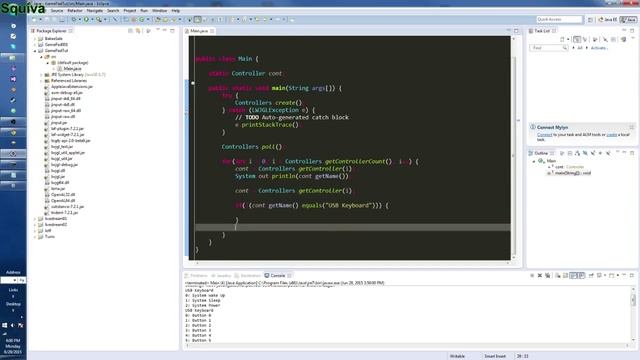Click Synchronize icon in Task List toolbar
This screenshot has width=640, height=360.
(623, 39)
